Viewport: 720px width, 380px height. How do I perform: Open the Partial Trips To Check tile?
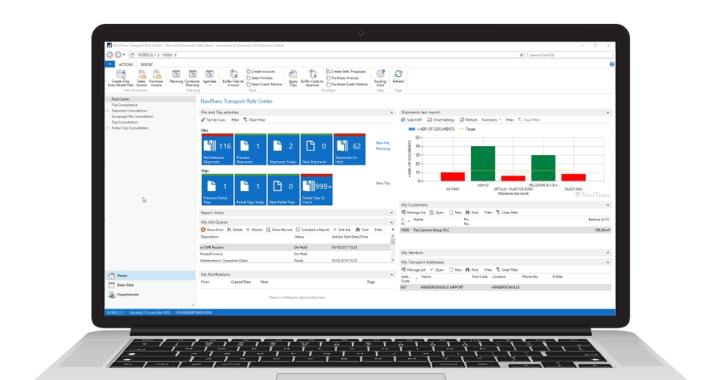[x=317, y=190]
